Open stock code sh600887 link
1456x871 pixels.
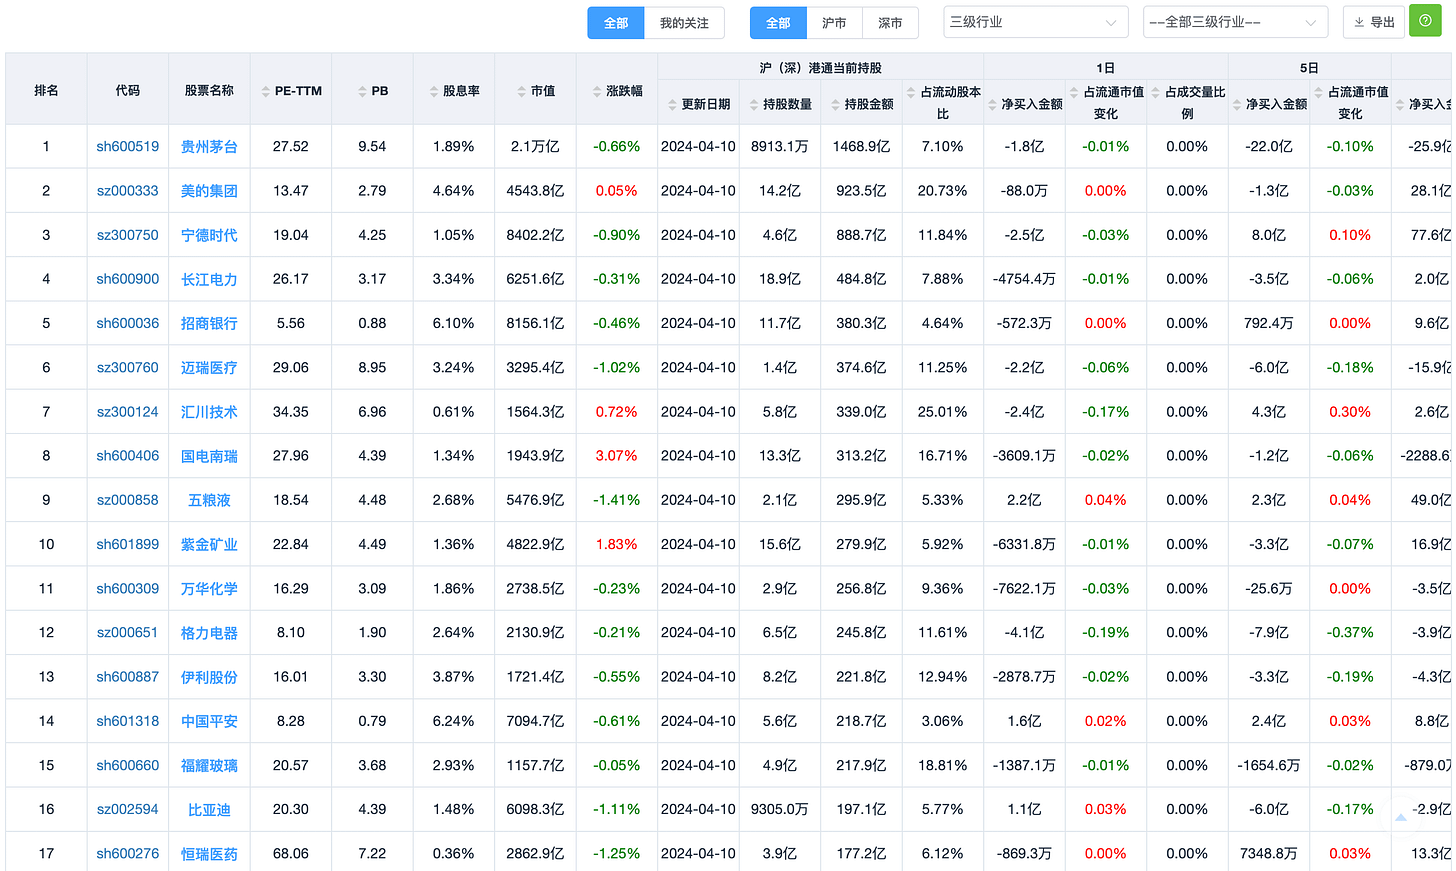(x=128, y=677)
